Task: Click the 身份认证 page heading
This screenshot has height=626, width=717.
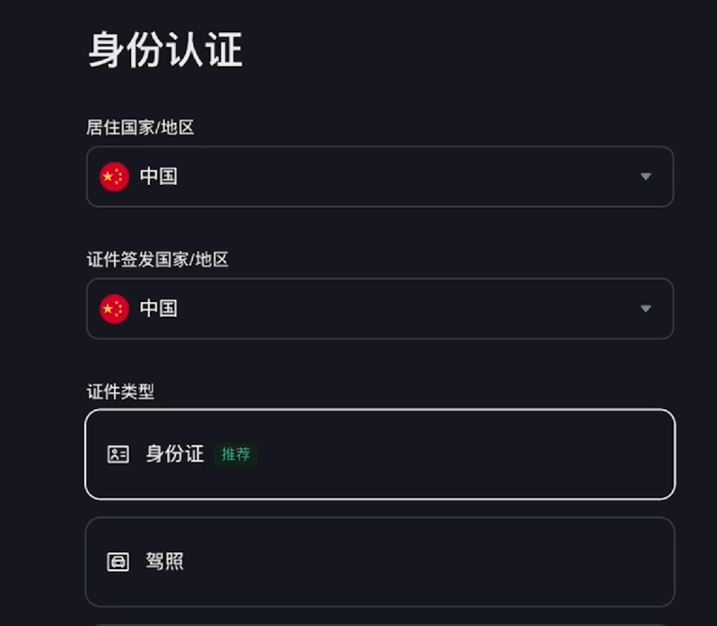Action: click(165, 50)
